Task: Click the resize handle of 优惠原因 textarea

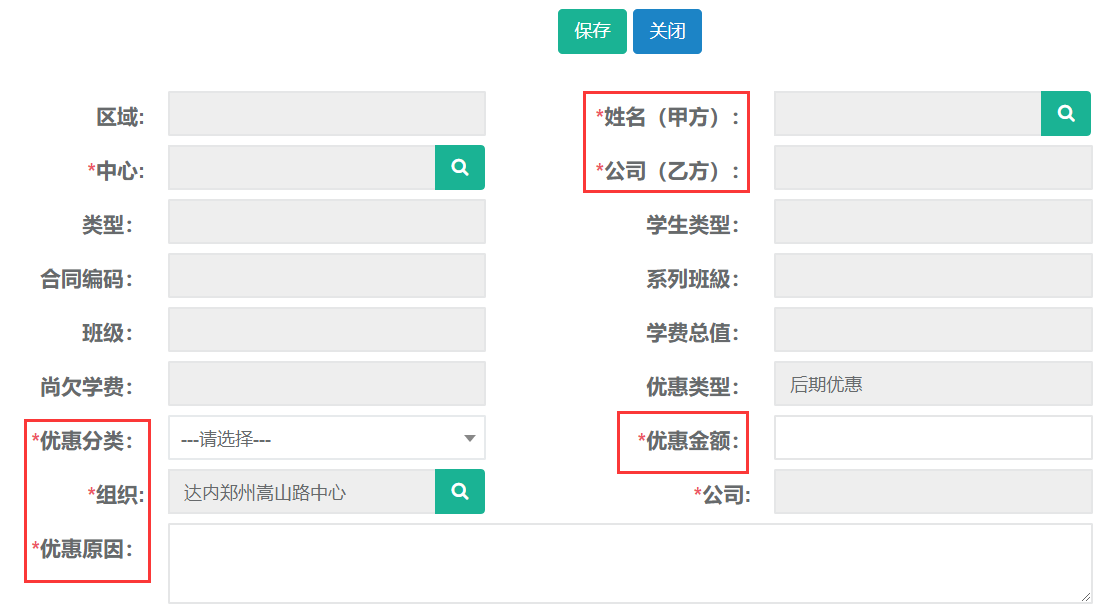Action: pos(1086,596)
